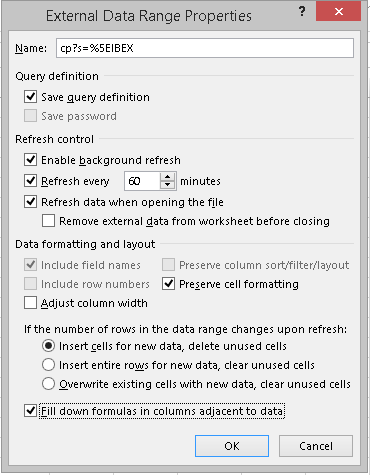Image resolution: width=370 pixels, height=475 pixels.
Task: Click the refresh minutes value box
Action: 142,181
